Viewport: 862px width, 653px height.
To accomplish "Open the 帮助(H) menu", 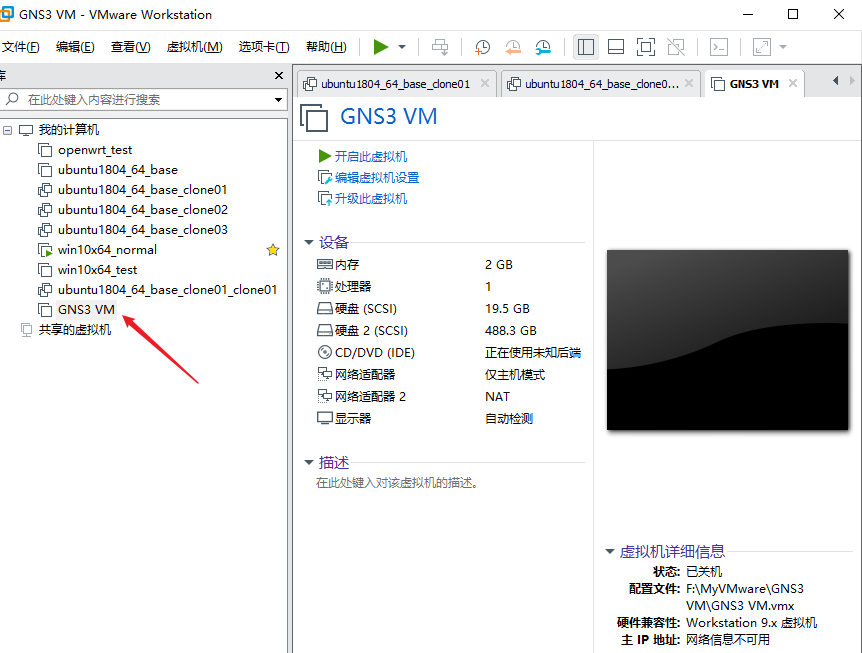I will (x=326, y=47).
